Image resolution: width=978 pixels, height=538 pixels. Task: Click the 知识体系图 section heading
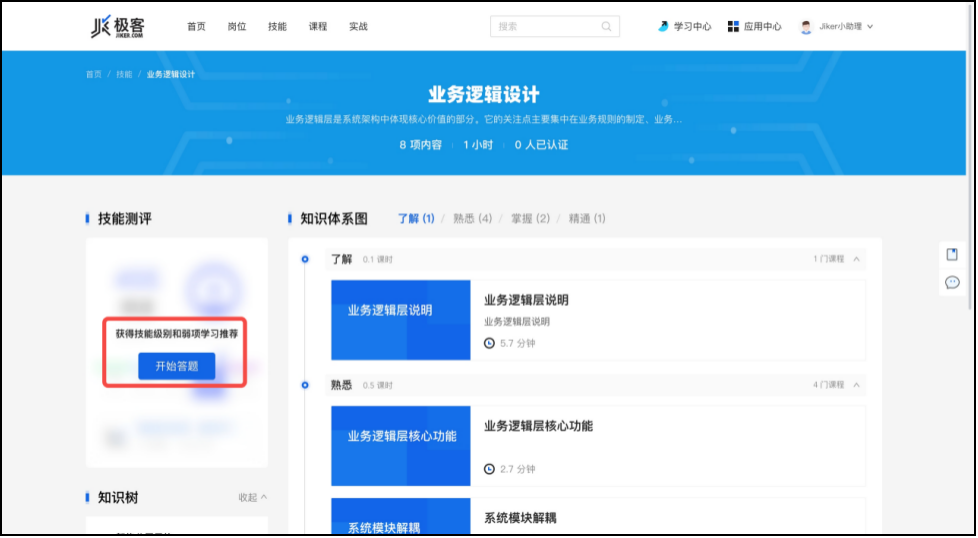(334, 219)
